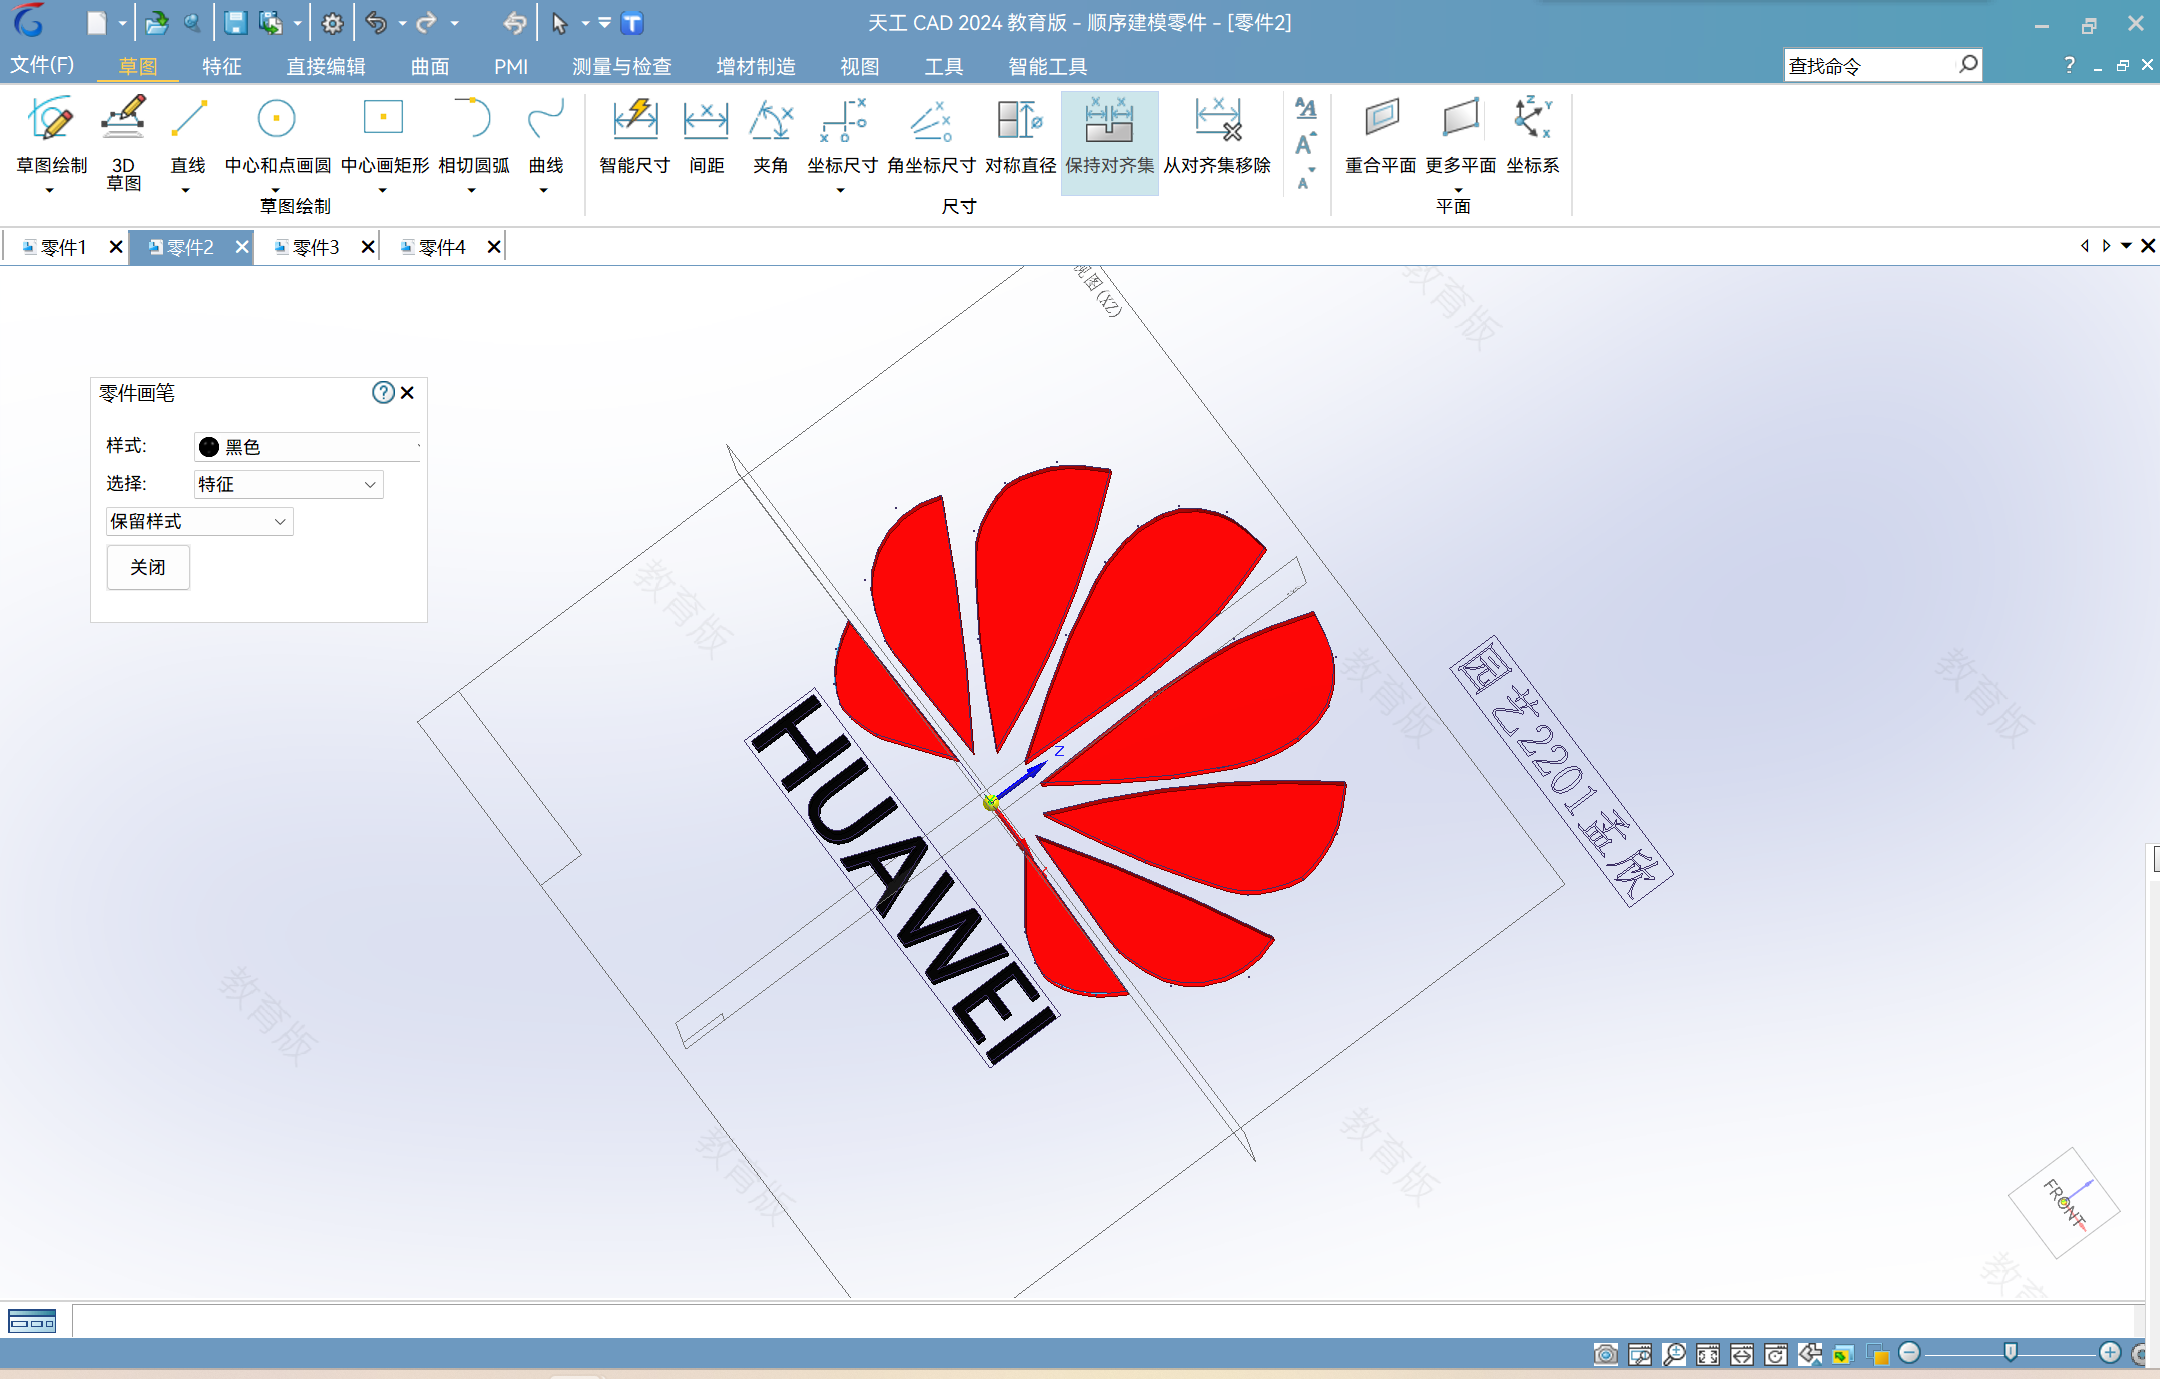The width and height of the screenshot is (2160, 1379).
Task: Open the PMI ribbon tab
Action: [510, 66]
